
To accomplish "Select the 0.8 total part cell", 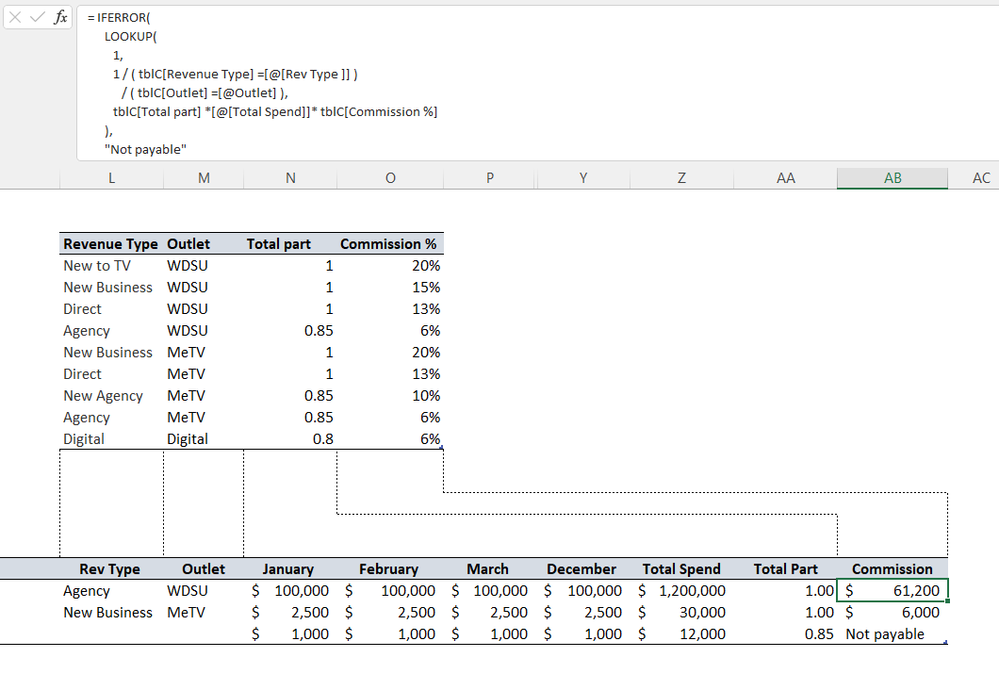I will pos(291,439).
